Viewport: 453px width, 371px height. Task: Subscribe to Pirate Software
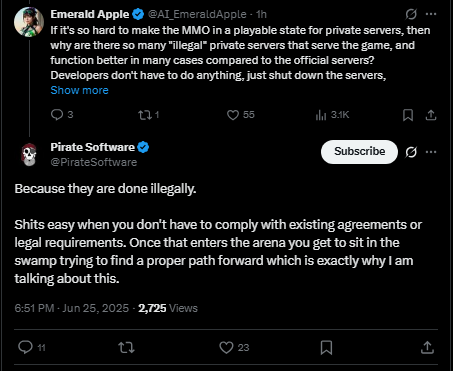tap(359, 152)
